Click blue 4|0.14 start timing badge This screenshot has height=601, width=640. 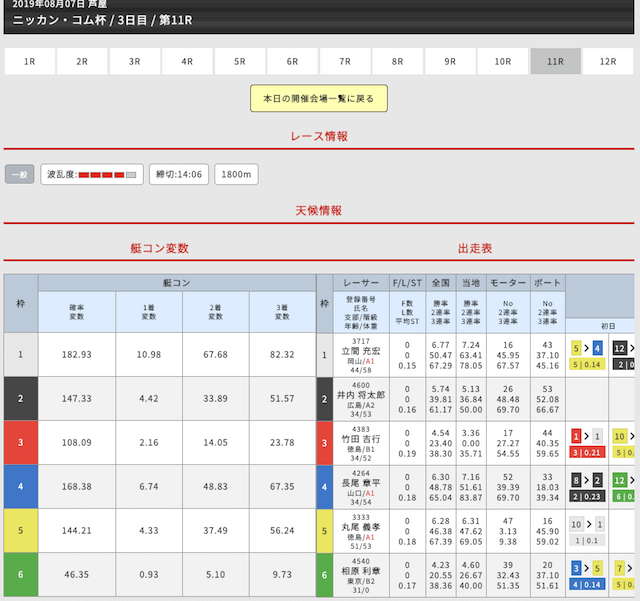pyautogui.click(x=587, y=584)
